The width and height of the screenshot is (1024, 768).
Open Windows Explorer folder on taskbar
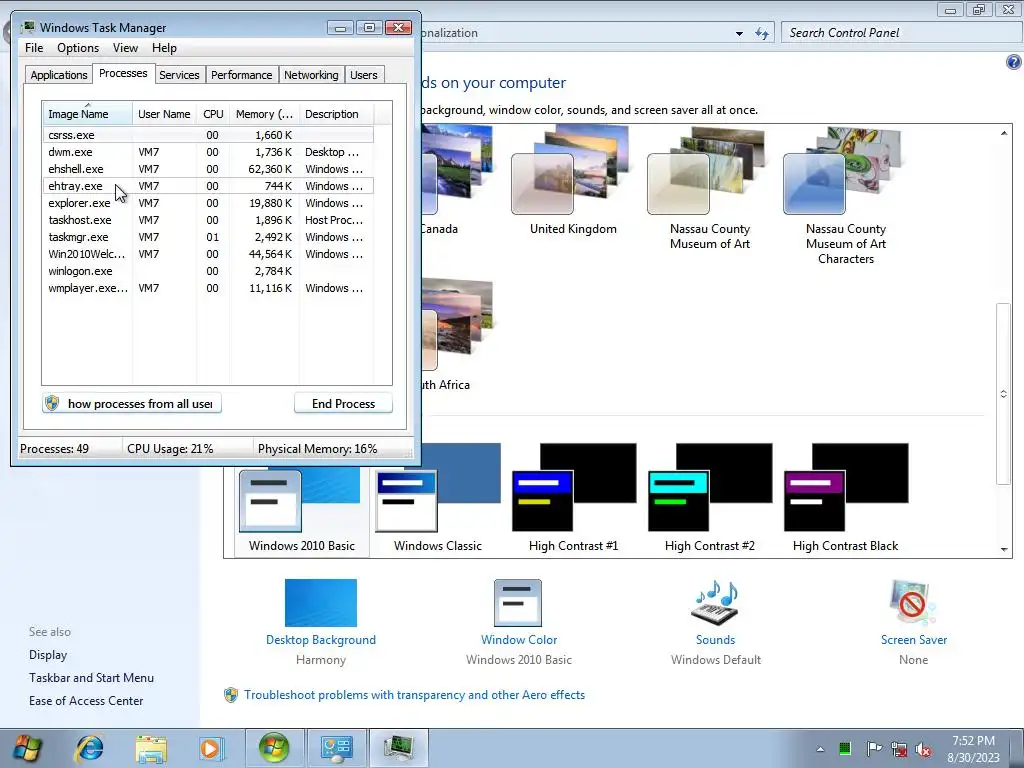pyautogui.click(x=152, y=748)
